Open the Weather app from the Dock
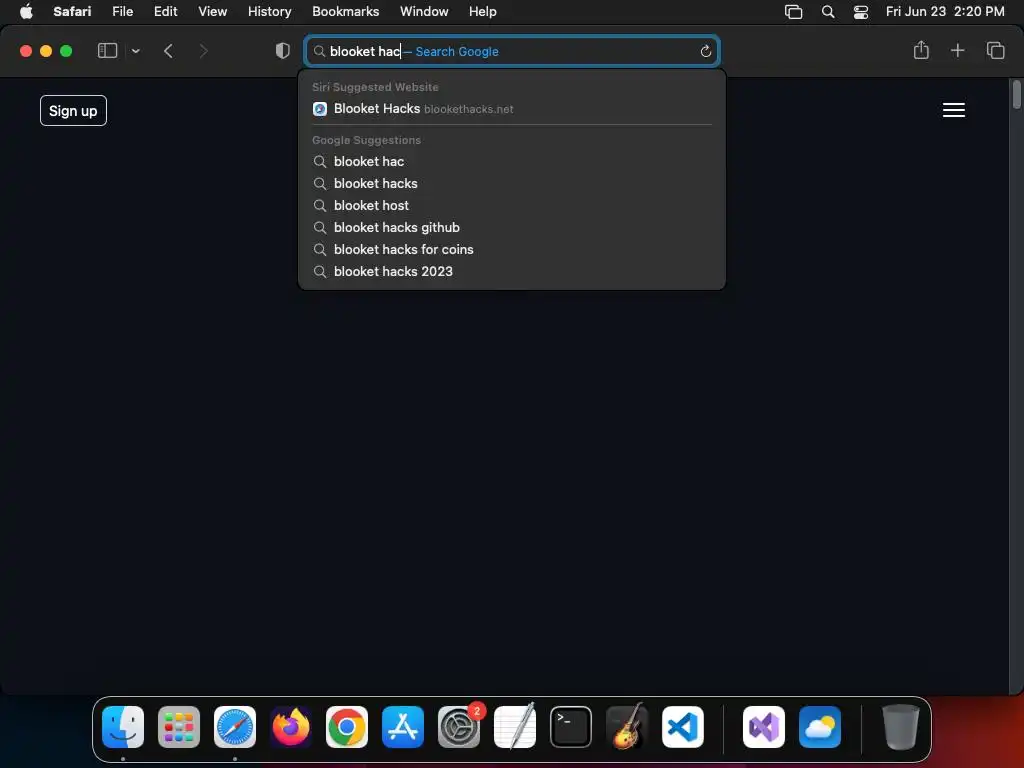The width and height of the screenshot is (1024, 768). [x=820, y=727]
